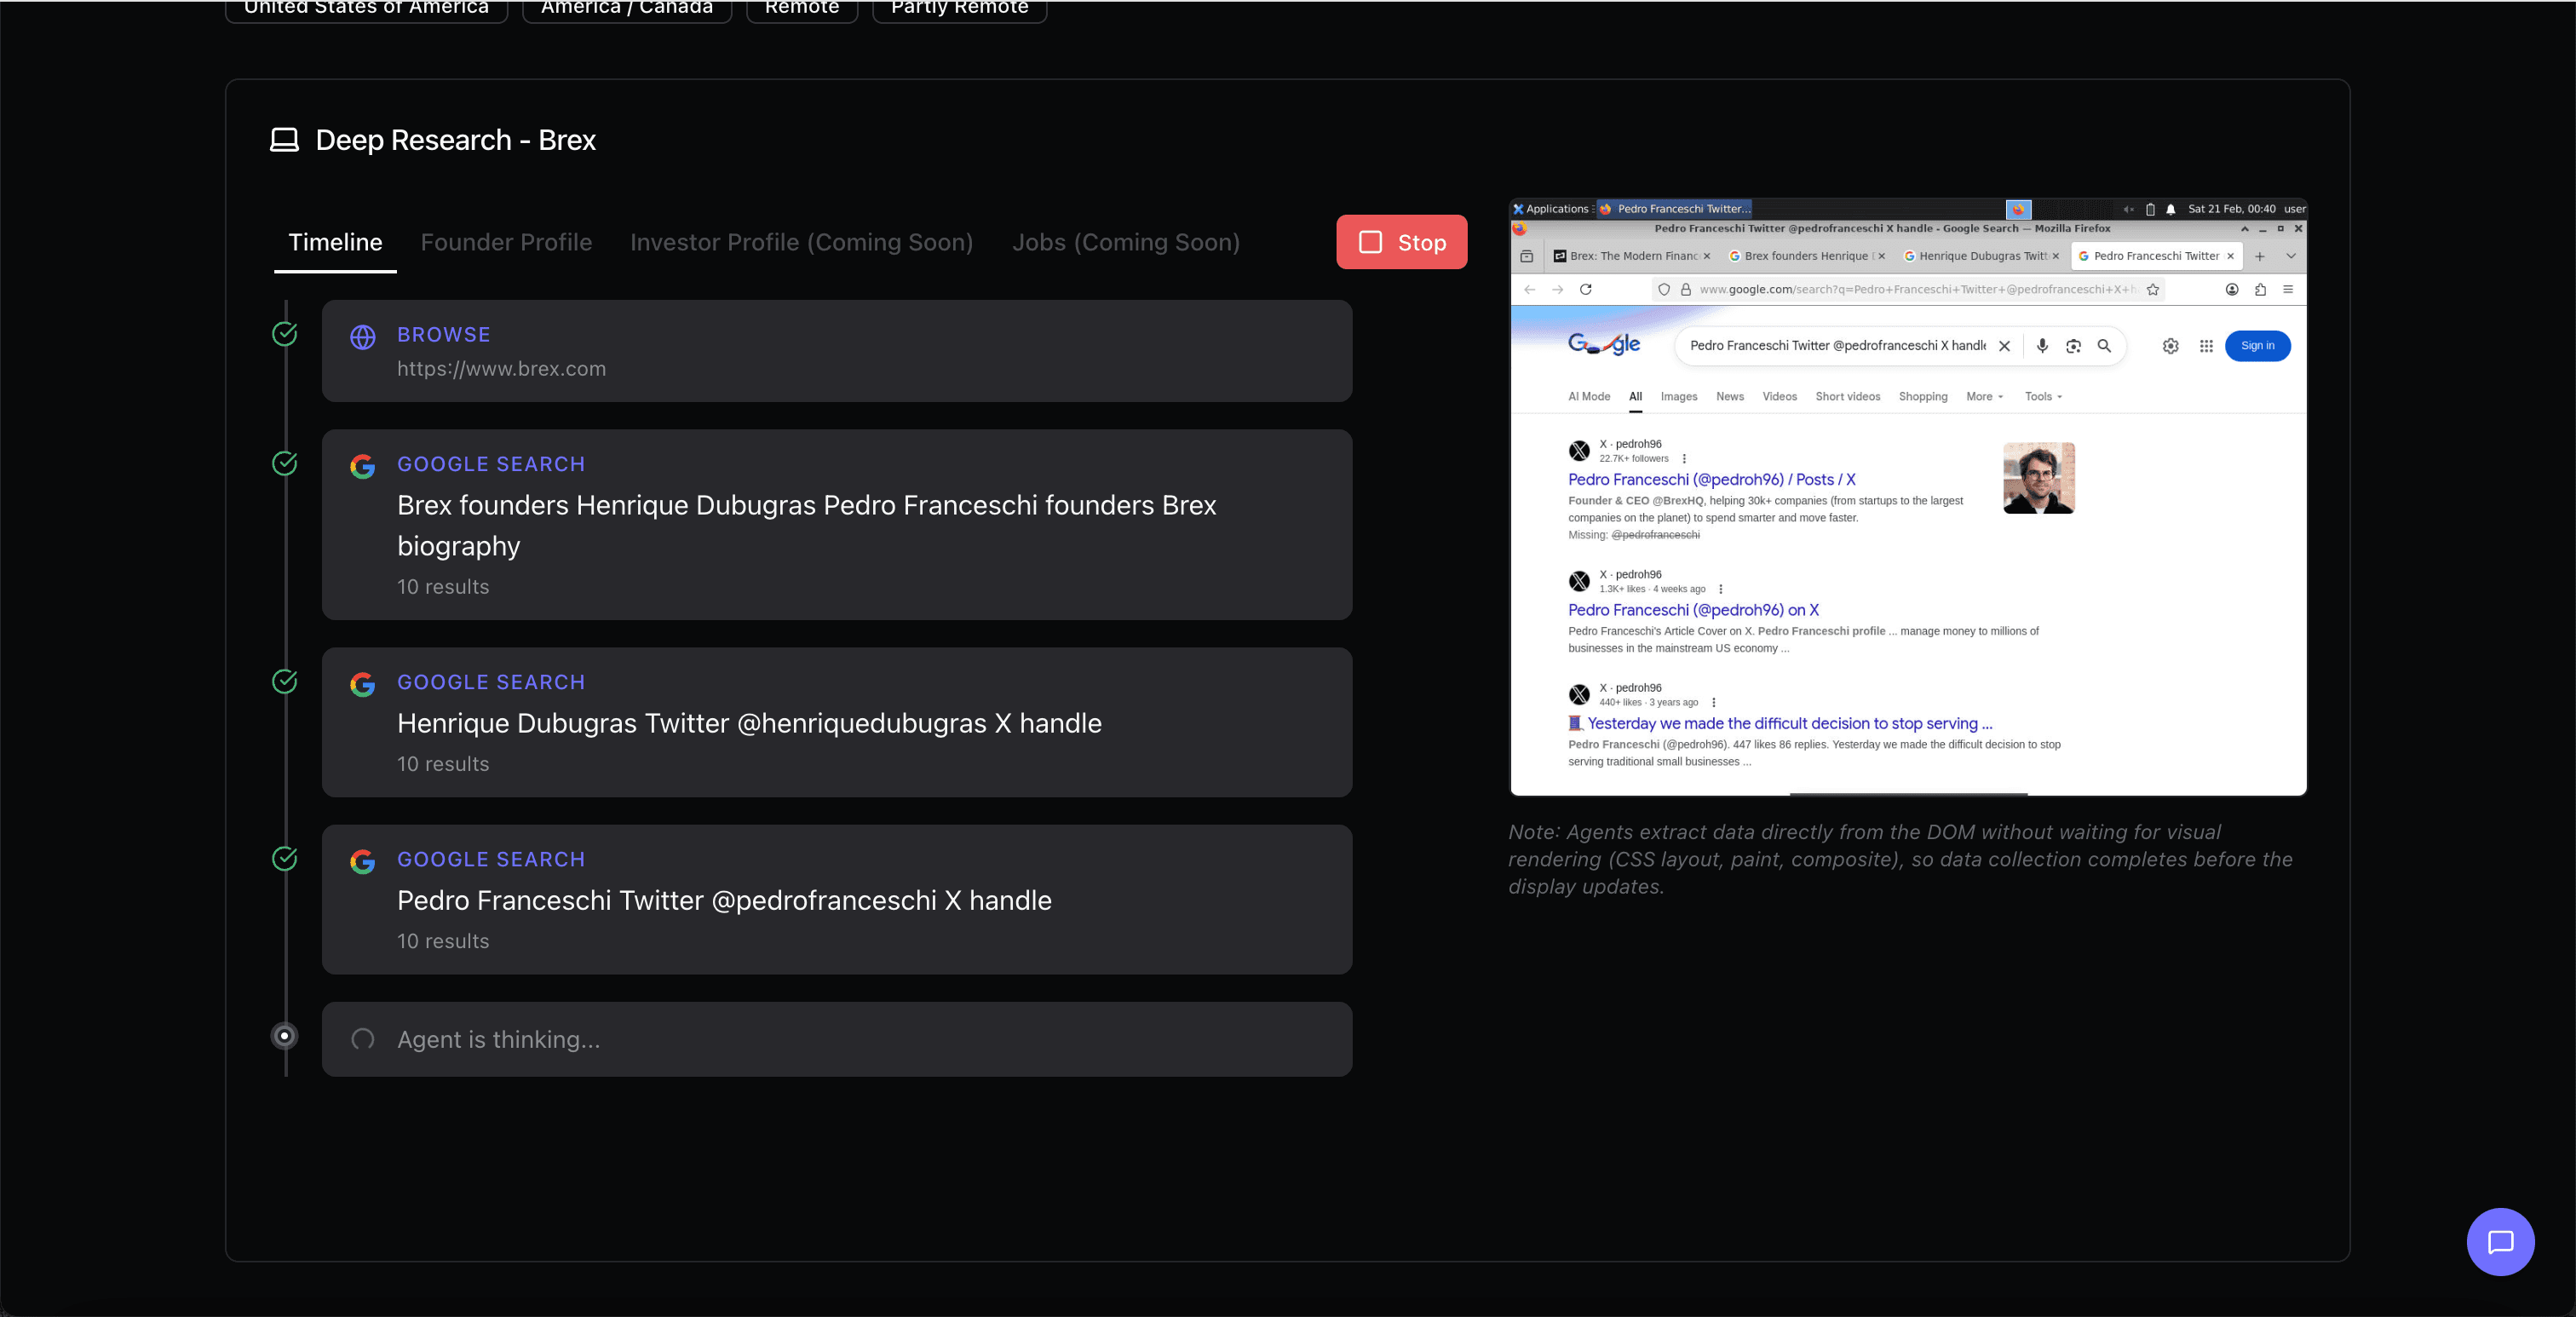Click the voice search microphone in the search bar

pyautogui.click(x=2042, y=346)
